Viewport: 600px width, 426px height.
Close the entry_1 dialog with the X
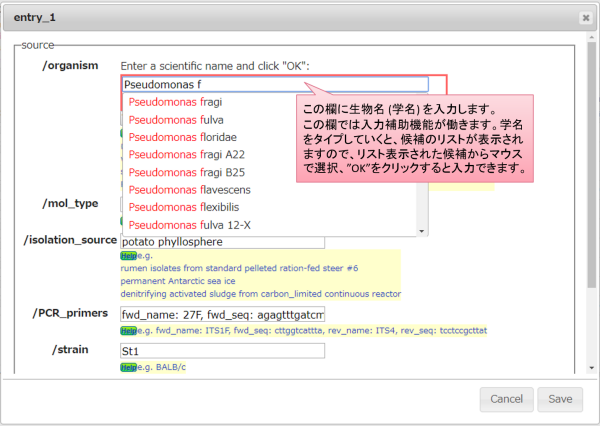pyautogui.click(x=585, y=18)
